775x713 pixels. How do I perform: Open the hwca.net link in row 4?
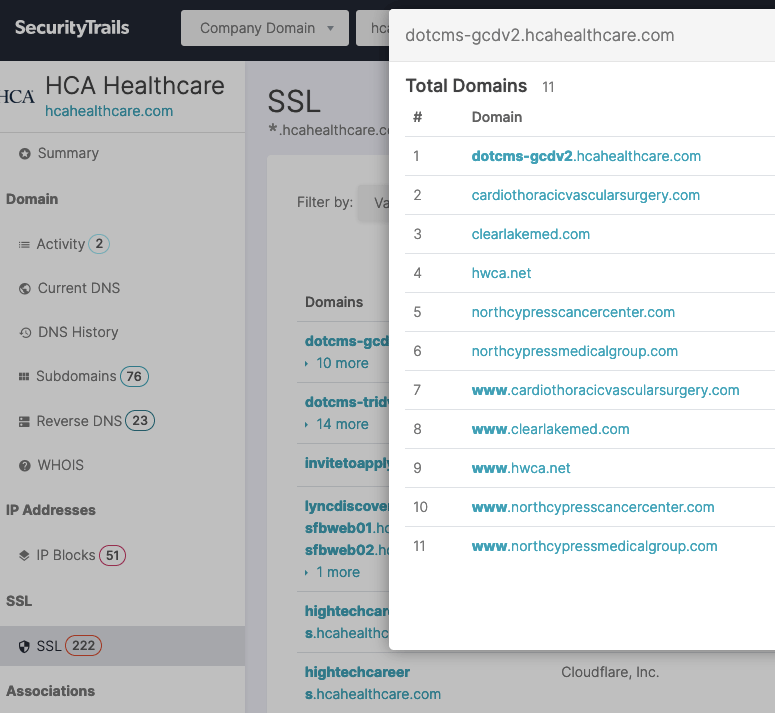click(501, 273)
